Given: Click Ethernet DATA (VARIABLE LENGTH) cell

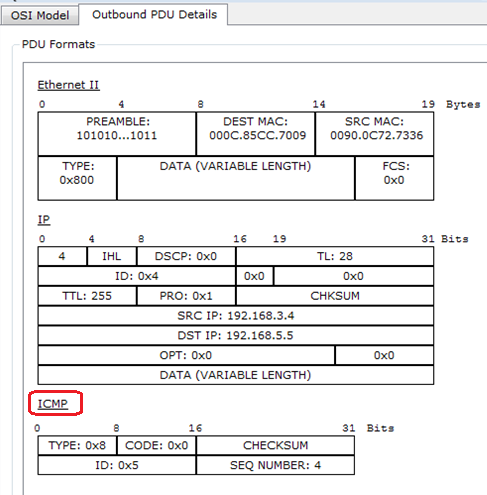Looking at the screenshot, I should click(236, 178).
